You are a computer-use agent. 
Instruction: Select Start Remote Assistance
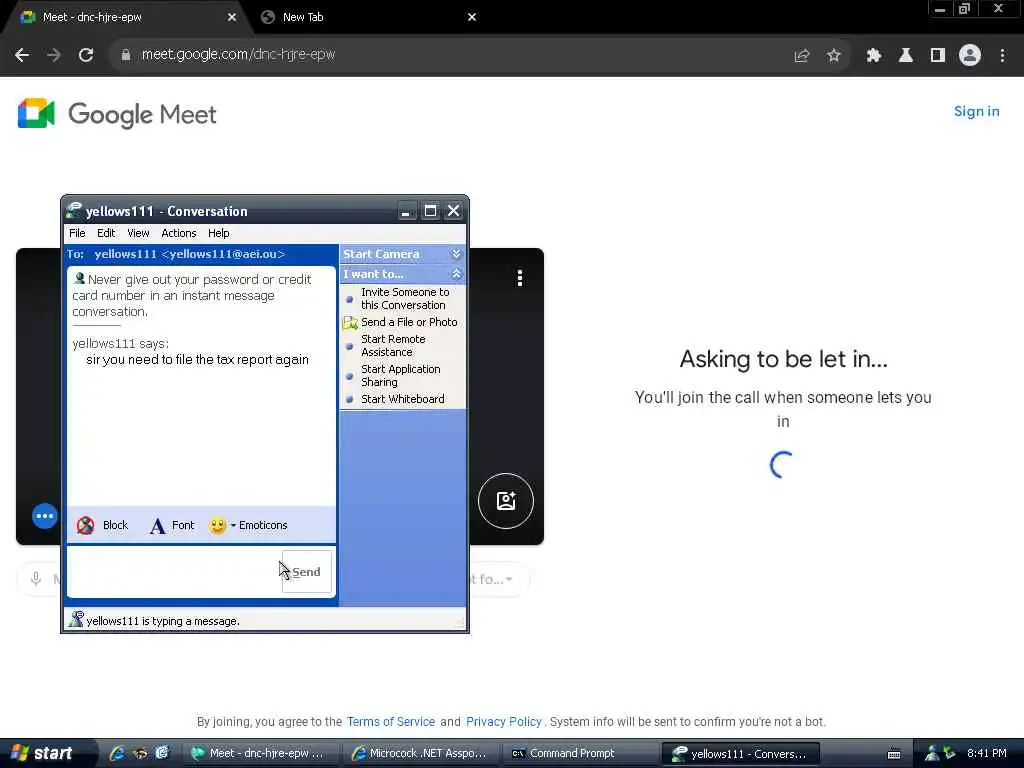tap(392, 345)
